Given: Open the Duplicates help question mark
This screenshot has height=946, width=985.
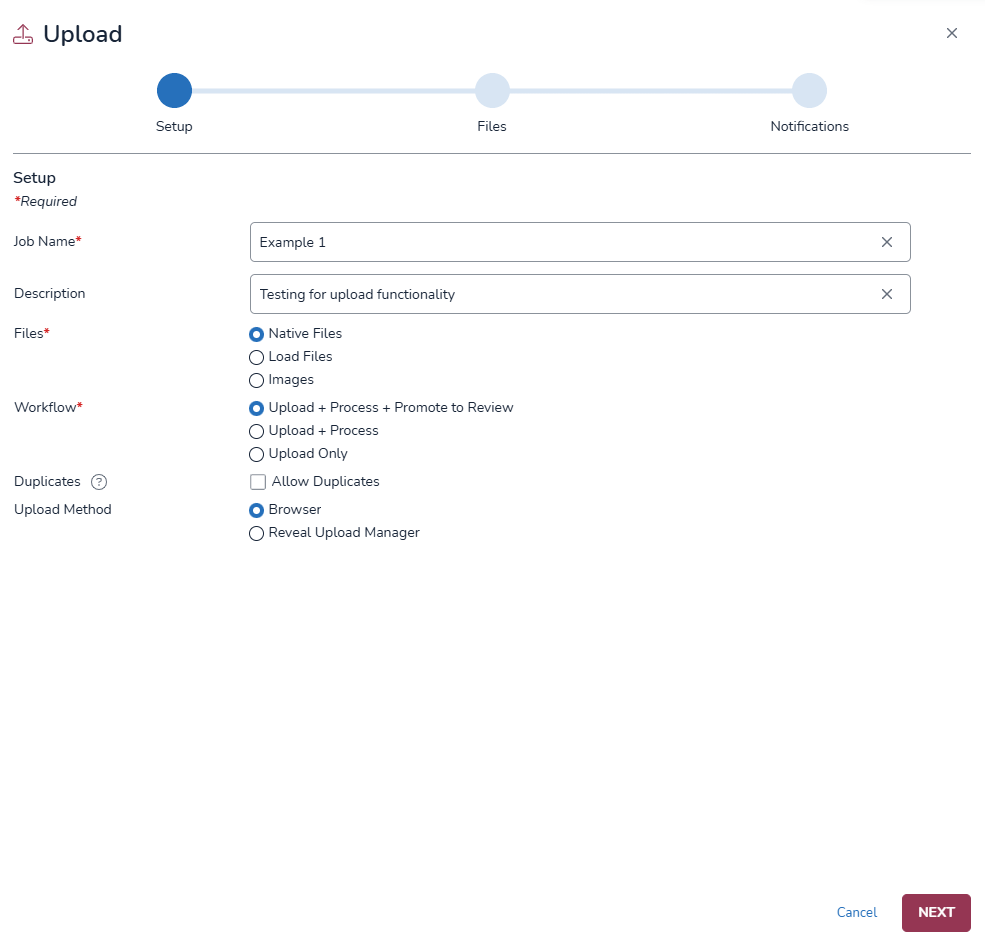Looking at the screenshot, I should [x=99, y=482].
